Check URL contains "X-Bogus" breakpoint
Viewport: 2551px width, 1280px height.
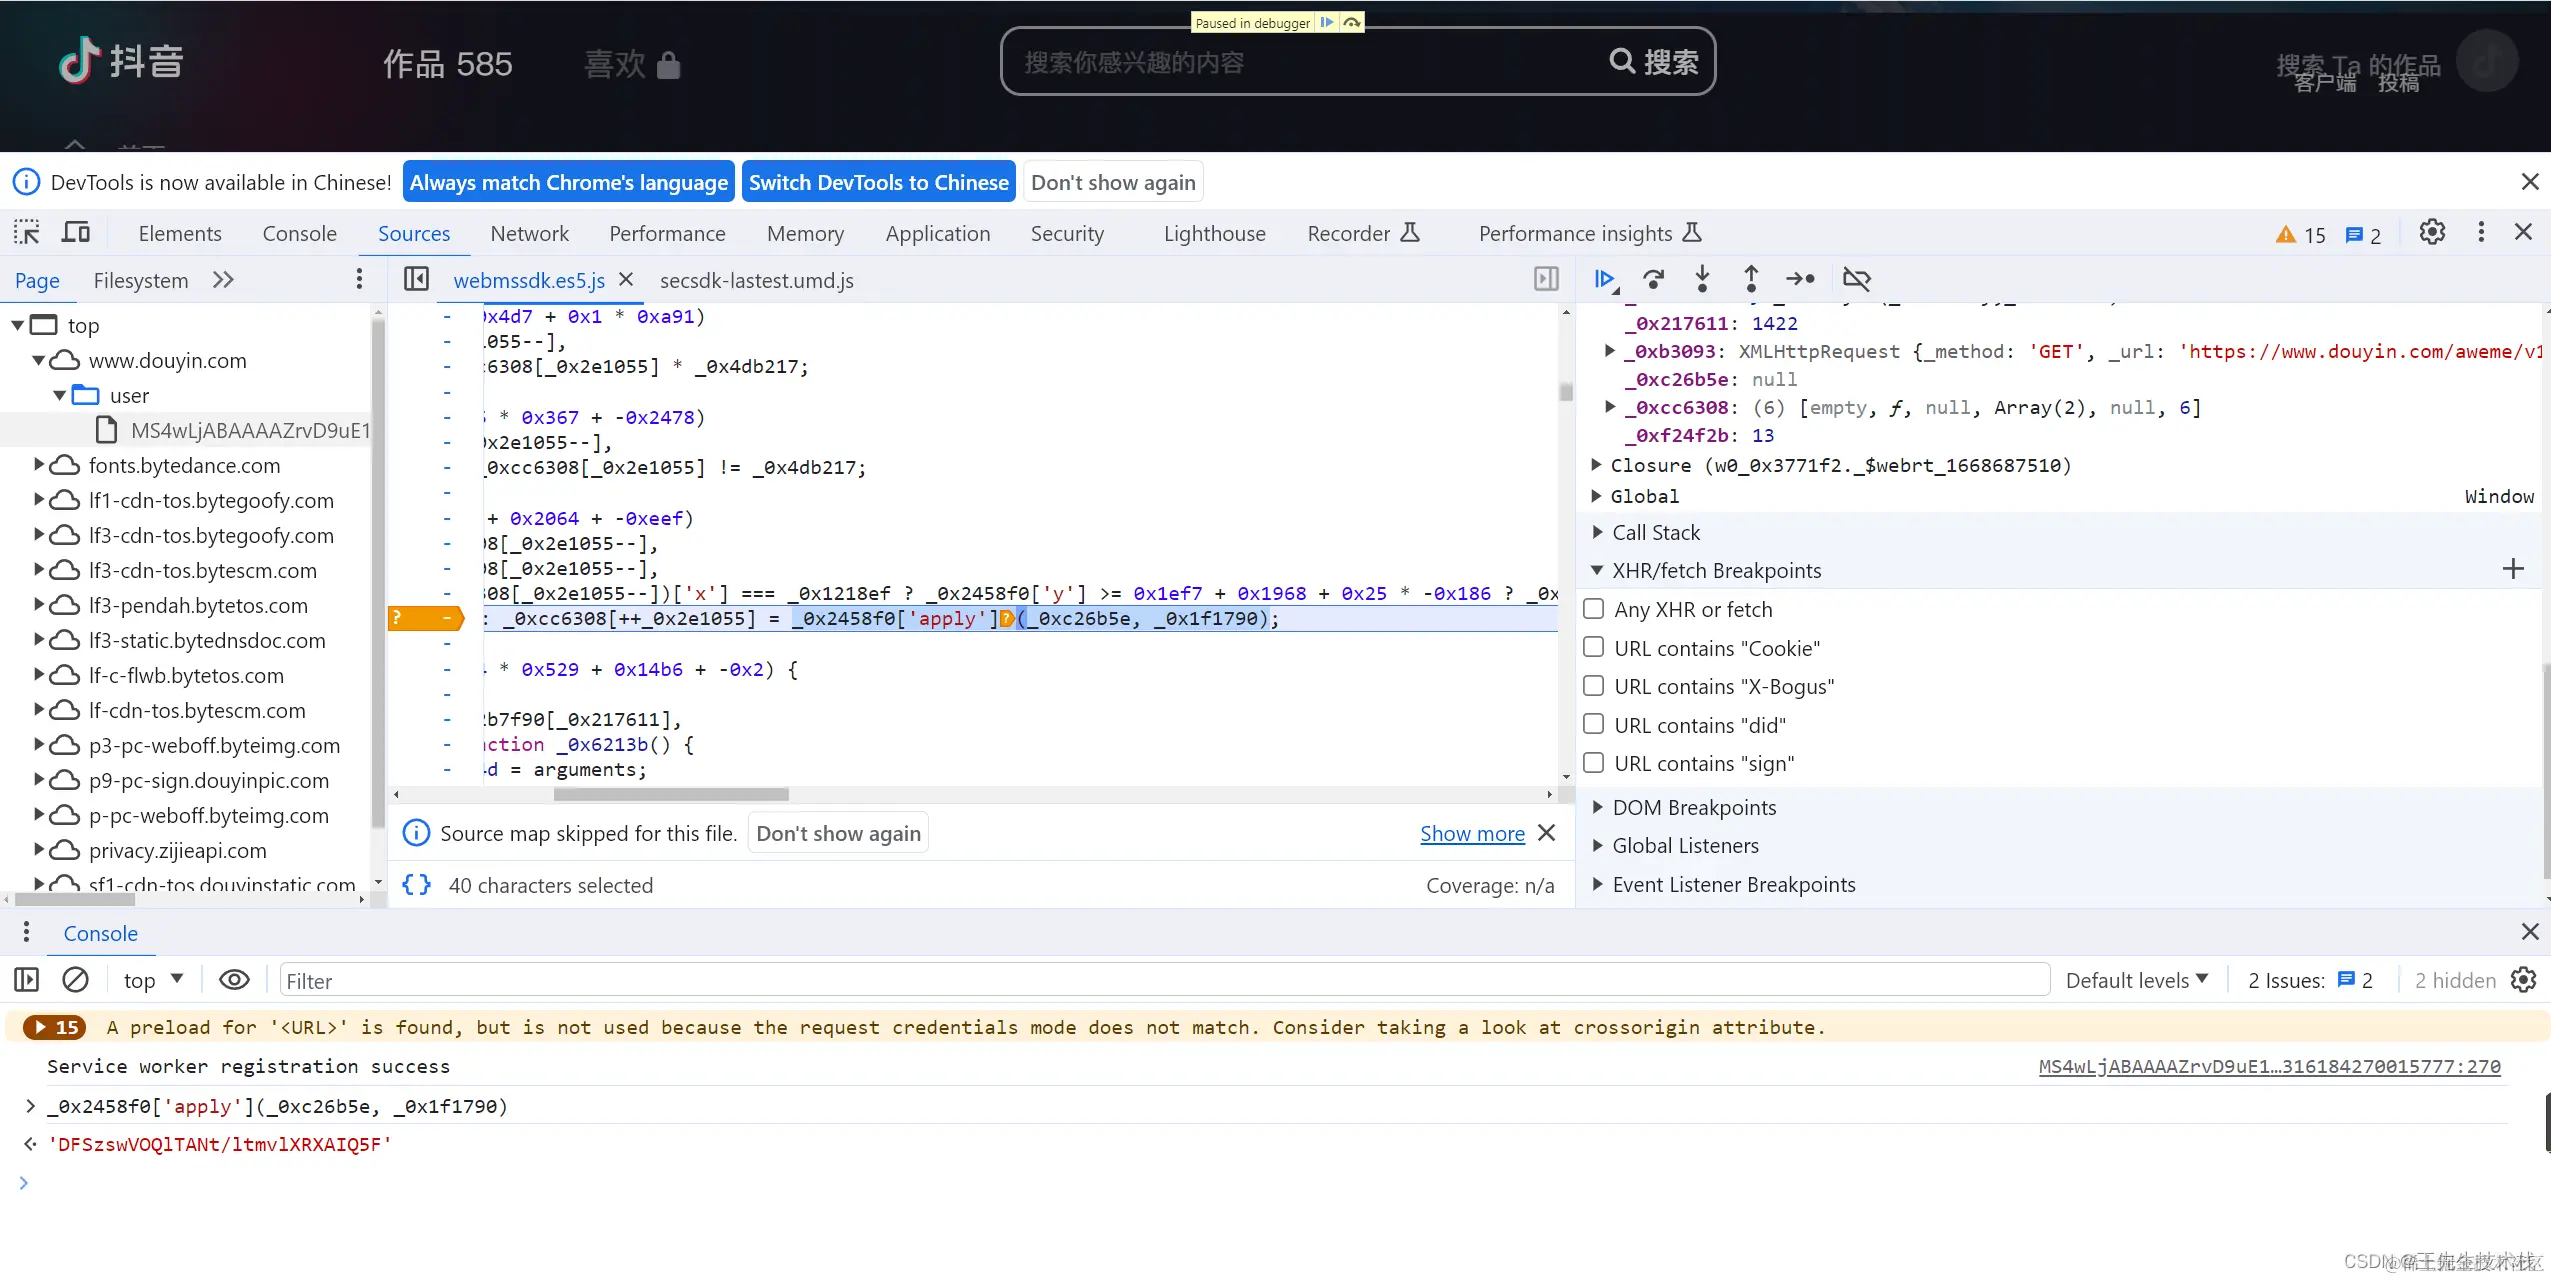coord(1594,686)
